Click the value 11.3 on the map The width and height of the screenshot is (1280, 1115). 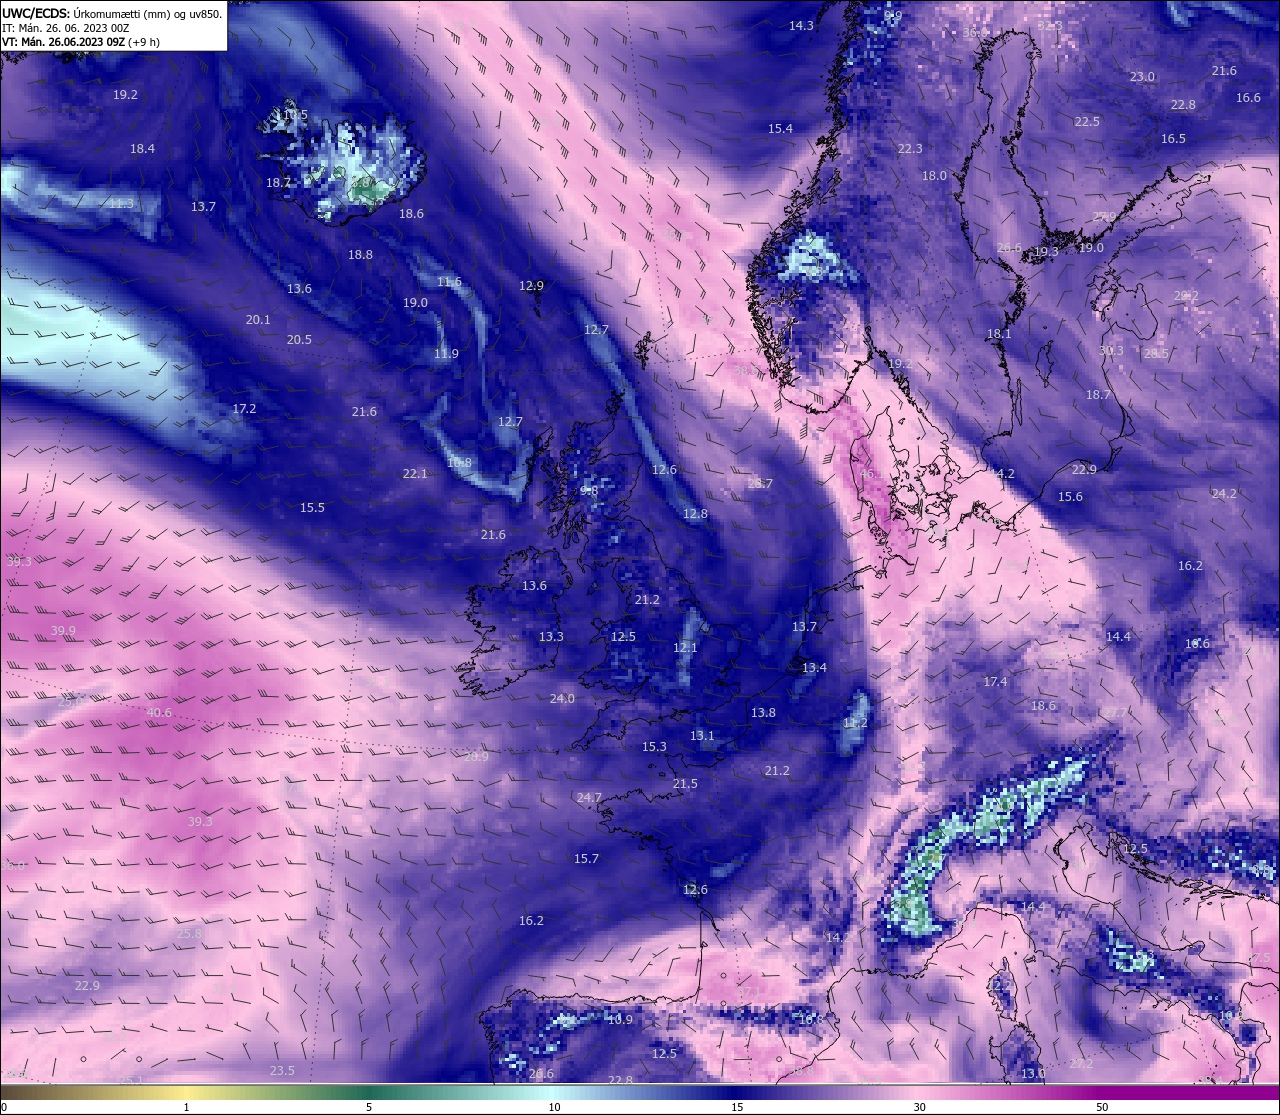coord(121,204)
